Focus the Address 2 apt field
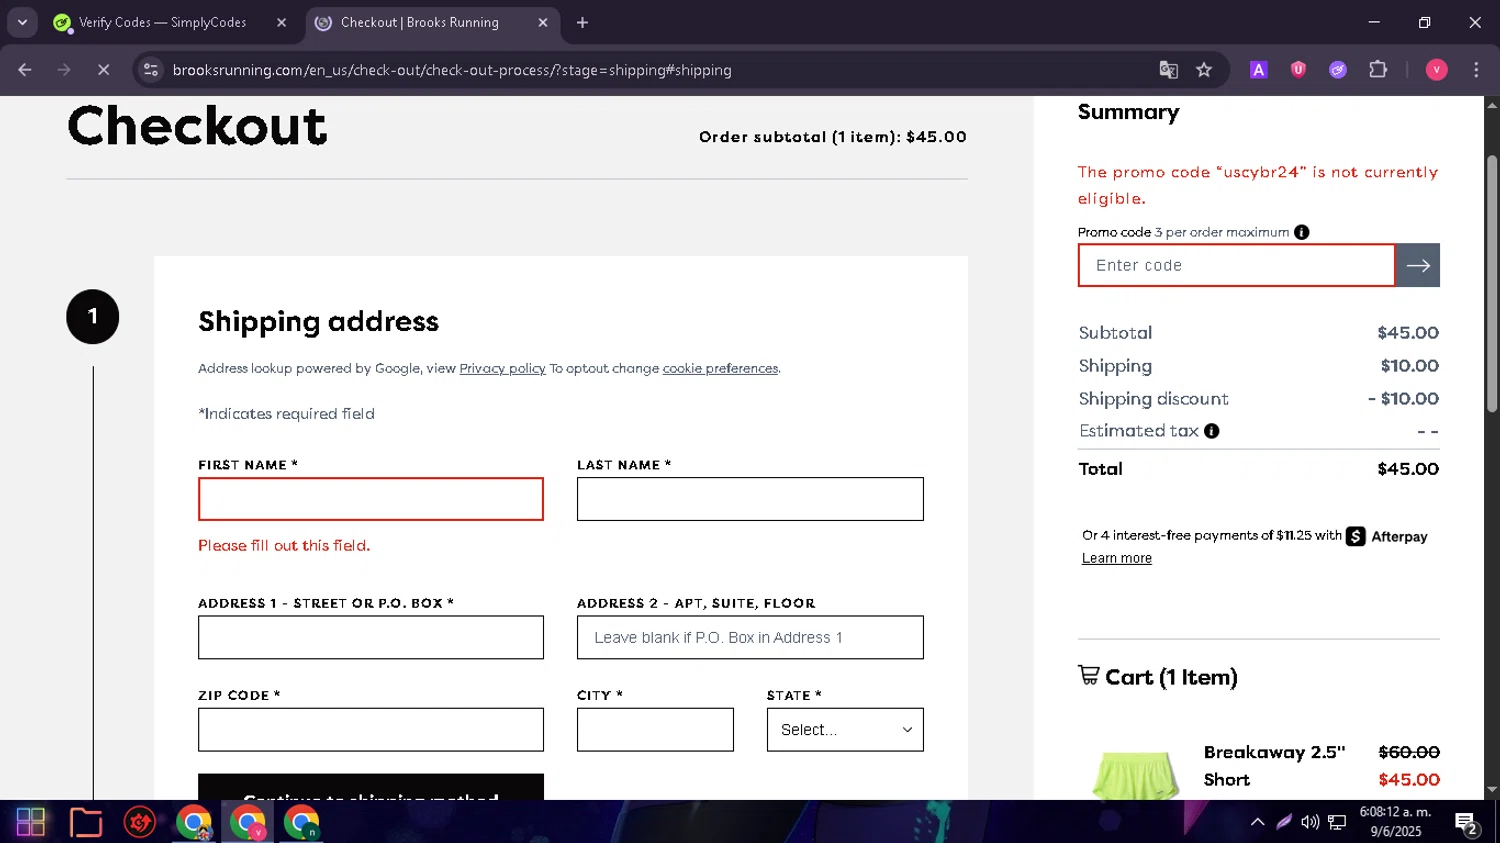The image size is (1500, 843). point(750,637)
